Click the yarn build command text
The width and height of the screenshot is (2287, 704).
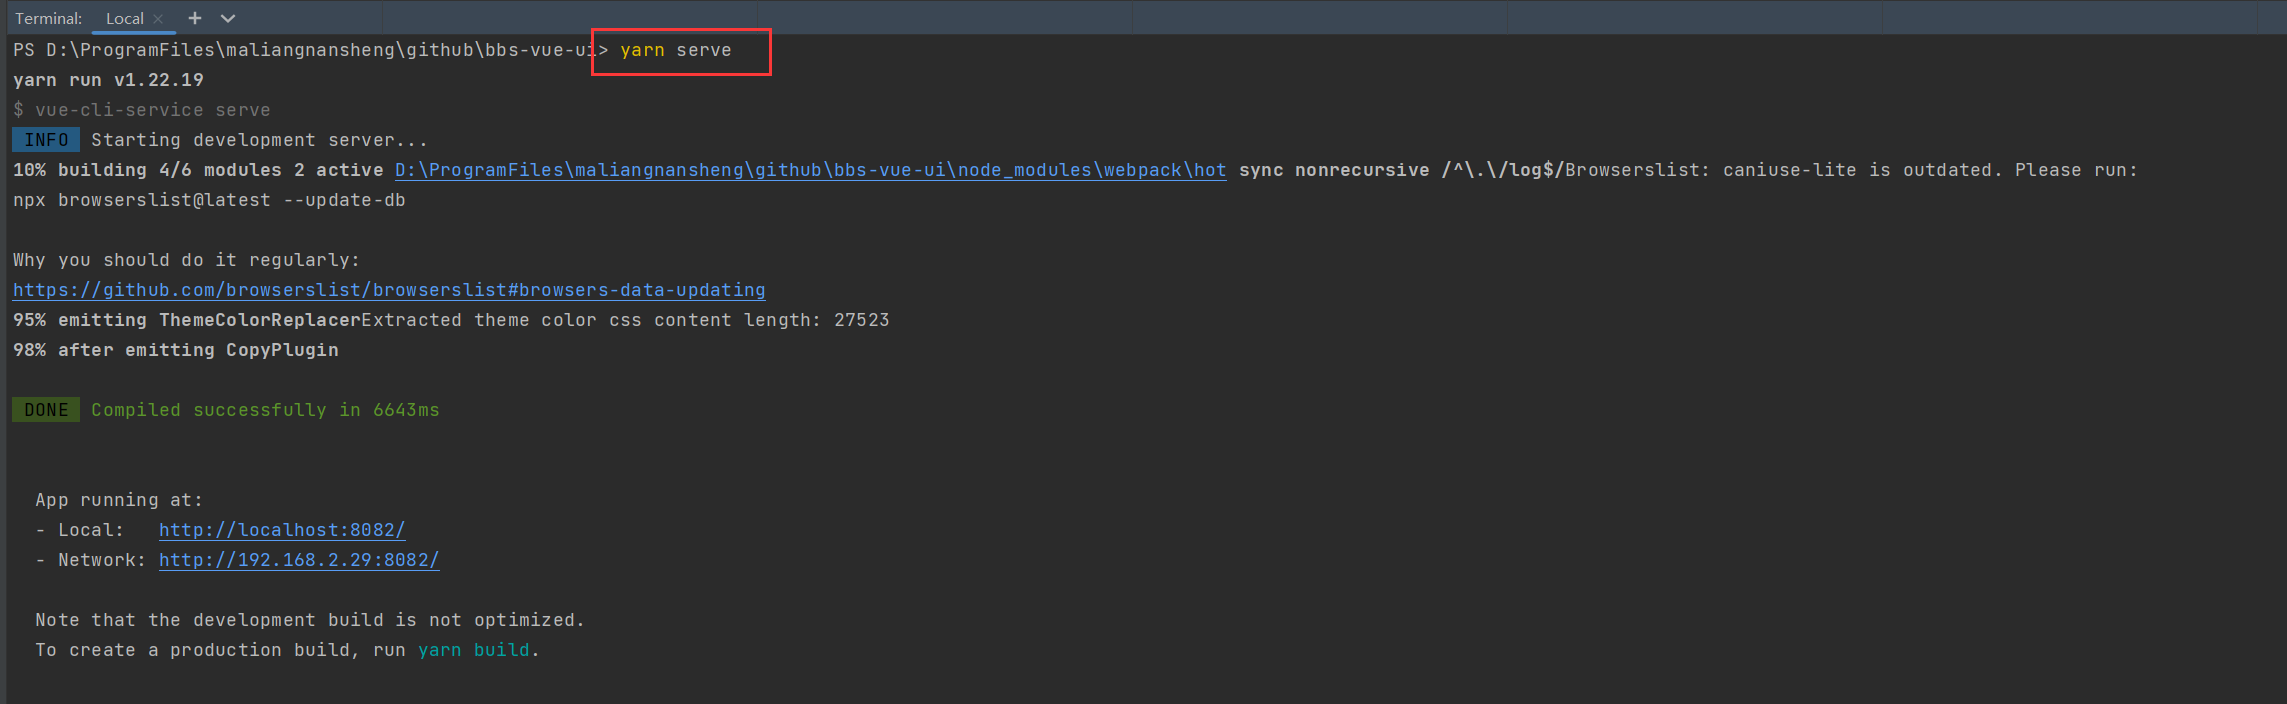tap(473, 650)
